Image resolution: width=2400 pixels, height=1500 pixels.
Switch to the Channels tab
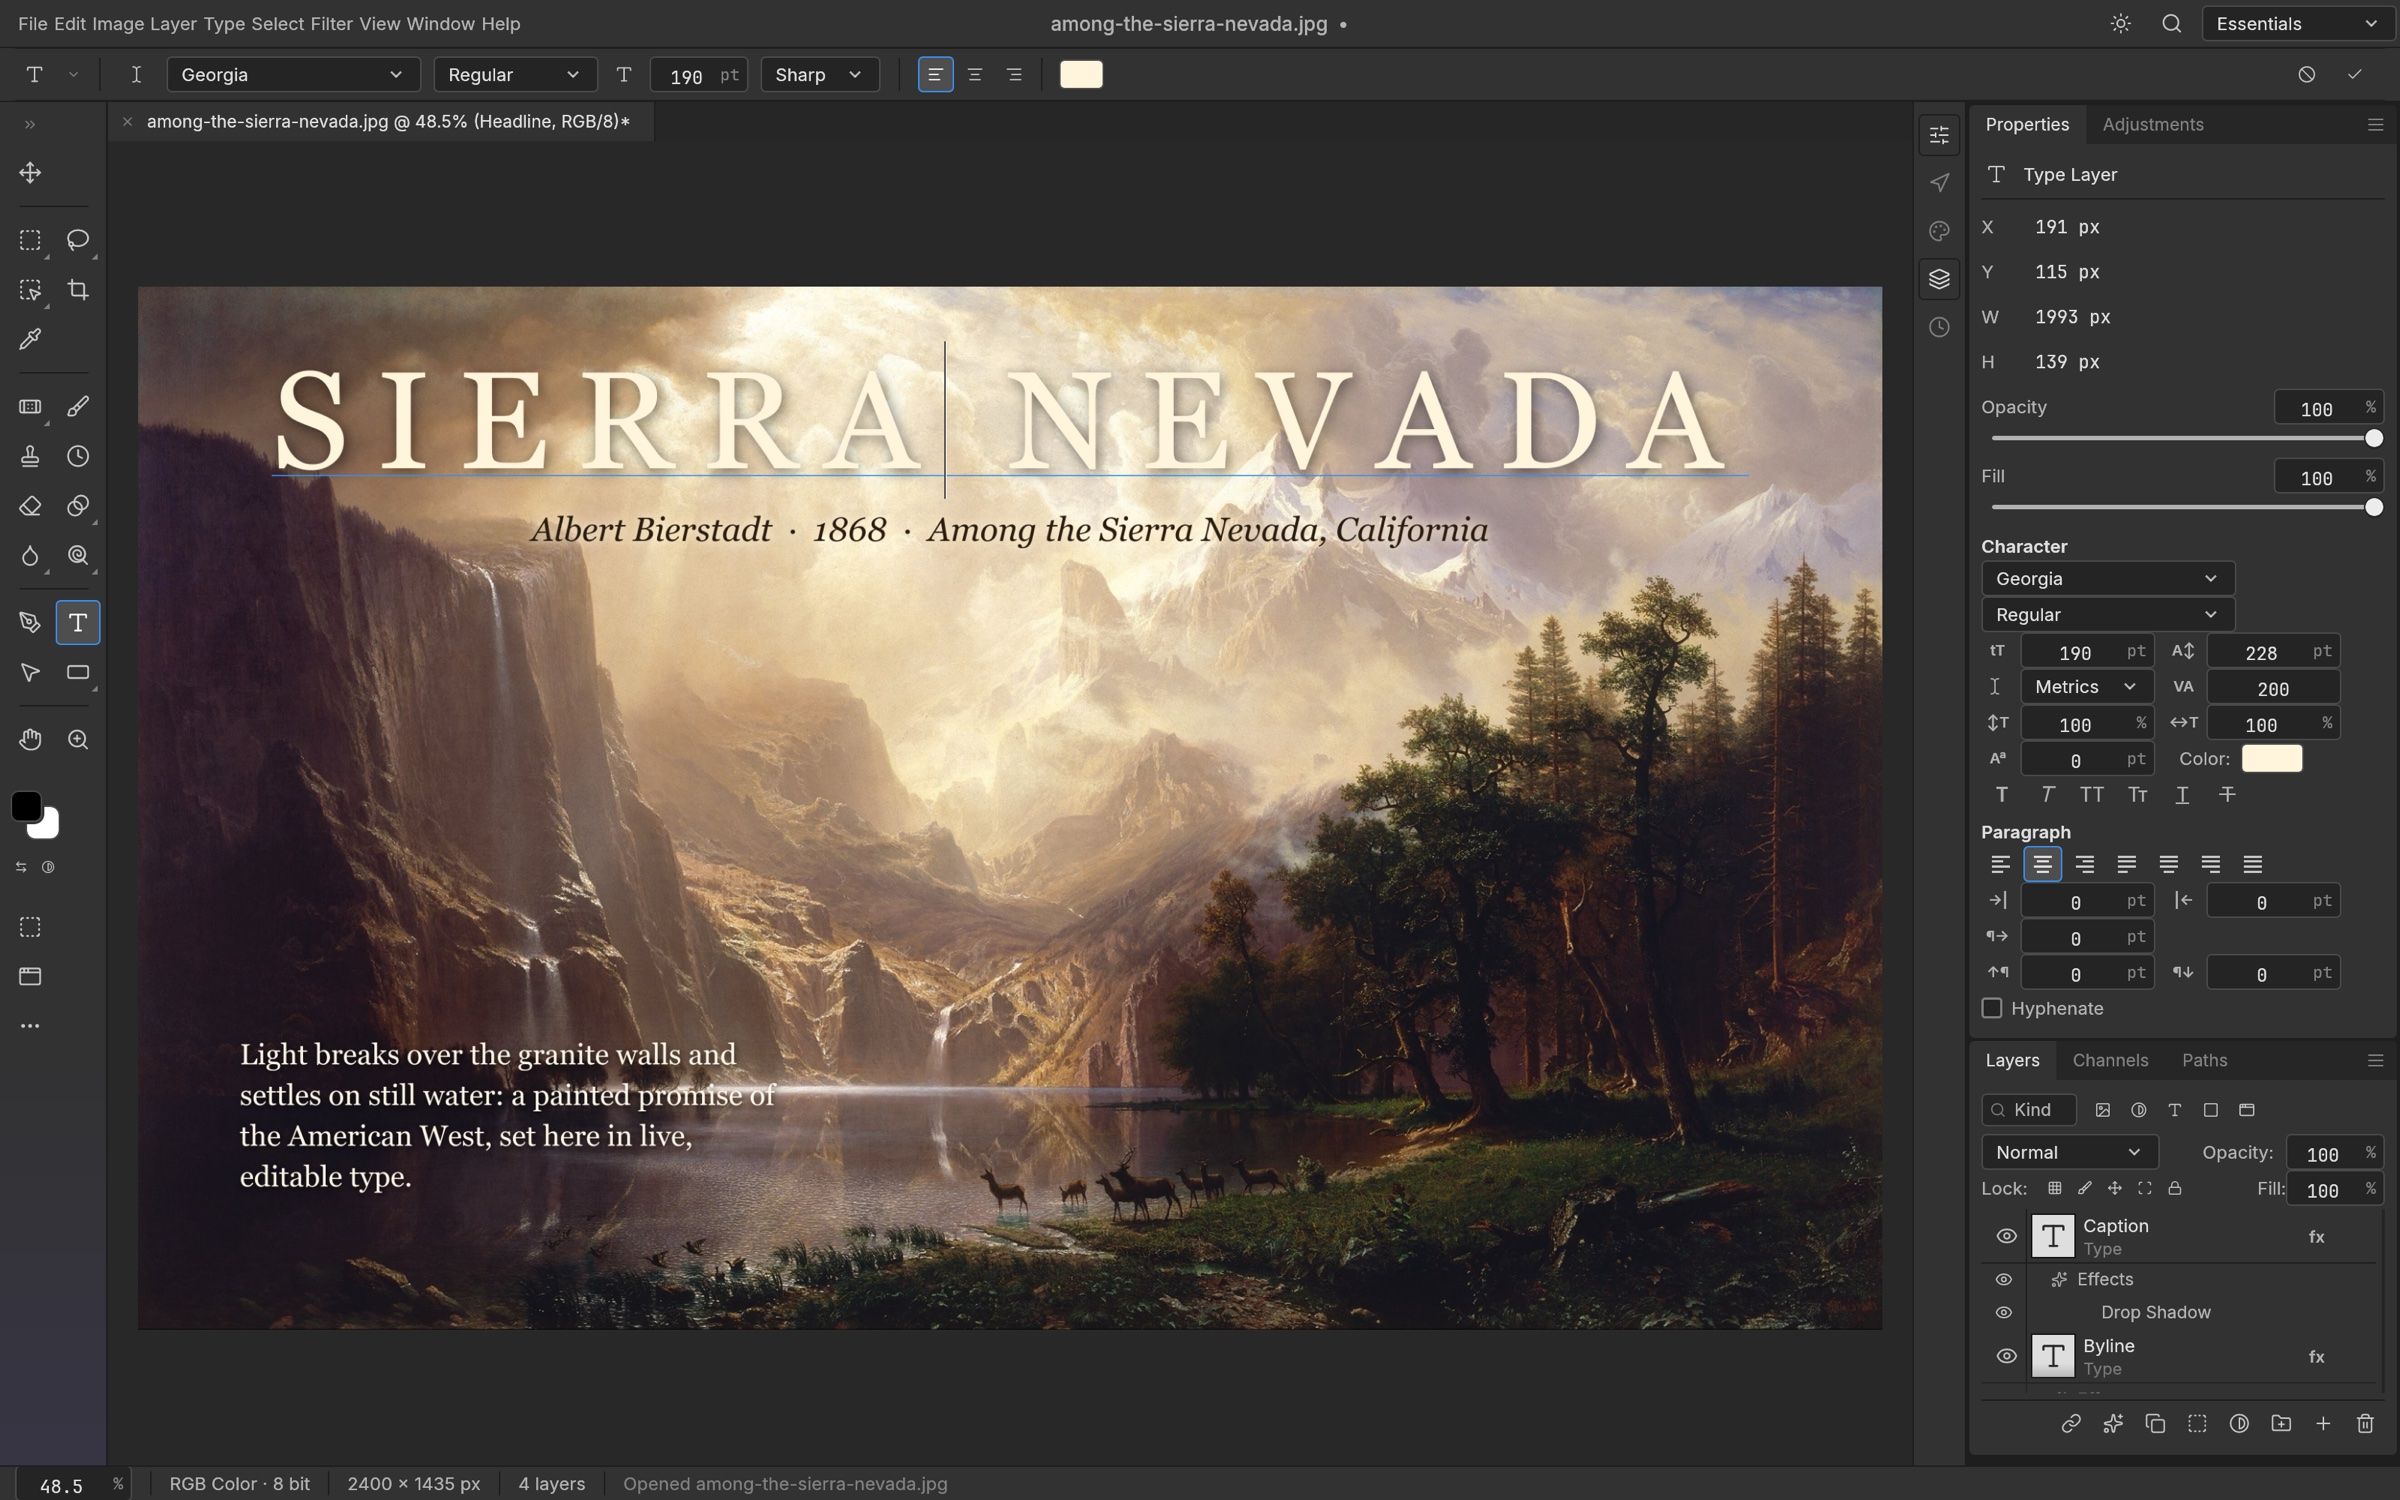point(2110,1060)
